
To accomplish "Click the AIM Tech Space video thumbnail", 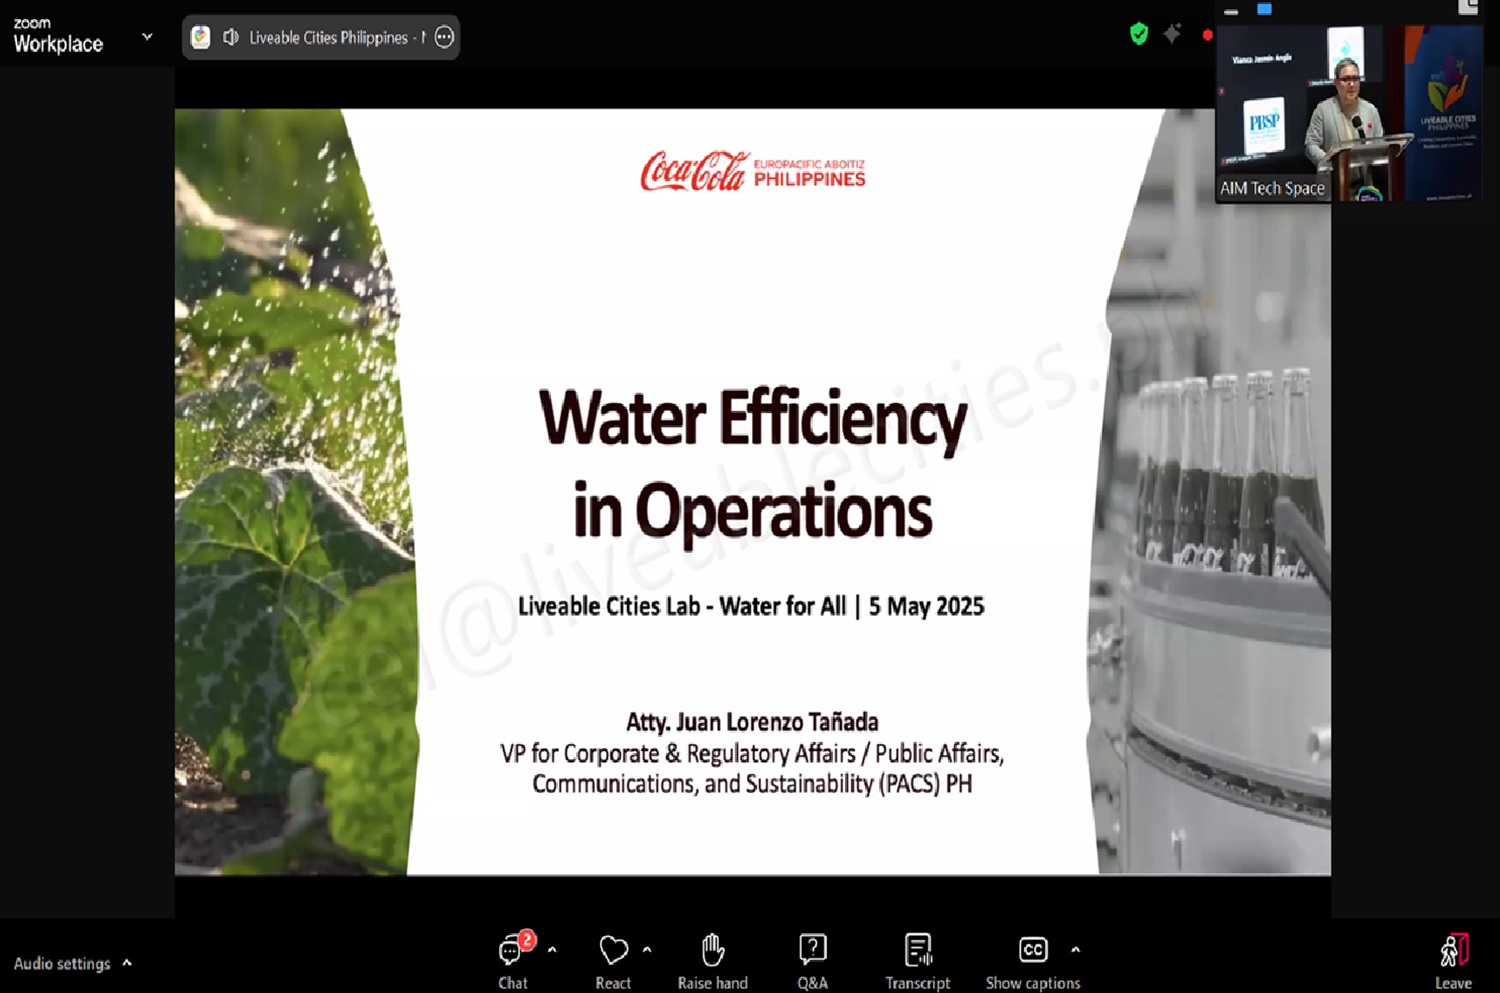I will (x=1348, y=113).
